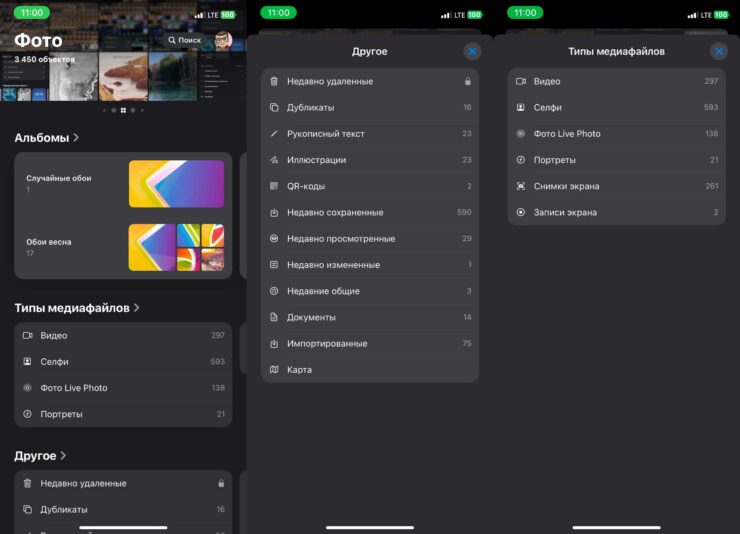Select the Недавно сохраненные row
The width and height of the screenshot is (740, 534).
(x=370, y=212)
